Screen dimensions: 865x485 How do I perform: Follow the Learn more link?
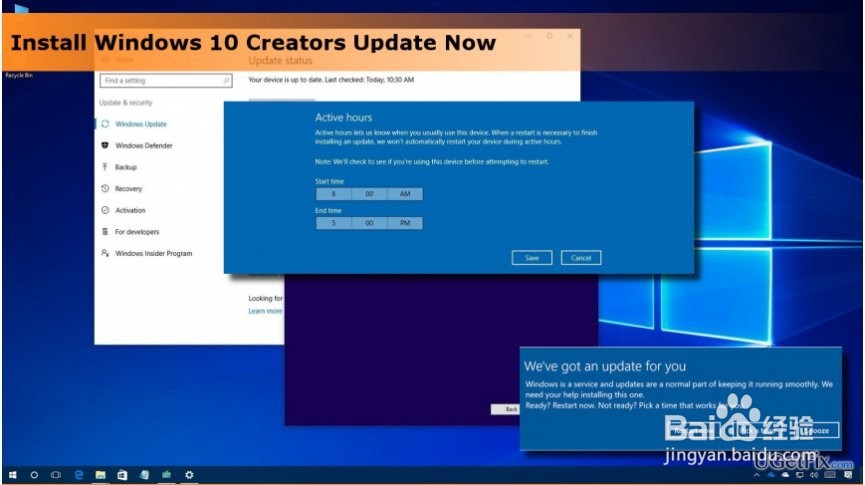point(265,311)
